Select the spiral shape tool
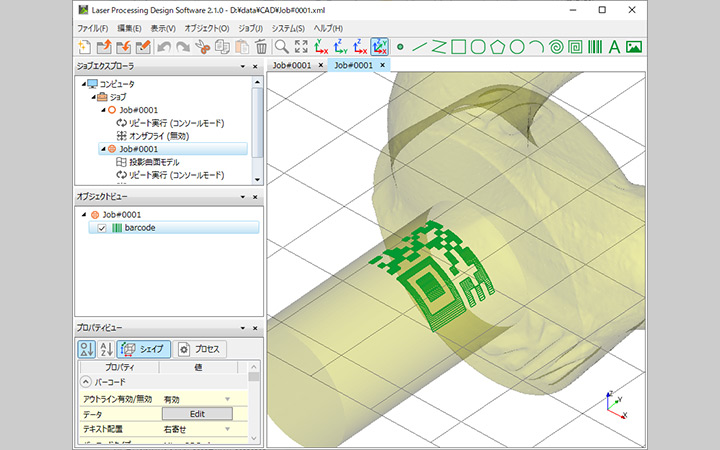The image size is (720, 450). click(556, 46)
